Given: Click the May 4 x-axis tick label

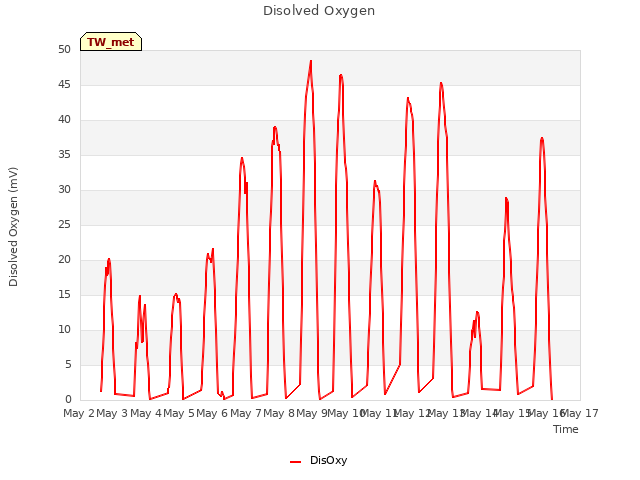Looking at the screenshot, I should coord(145,413).
